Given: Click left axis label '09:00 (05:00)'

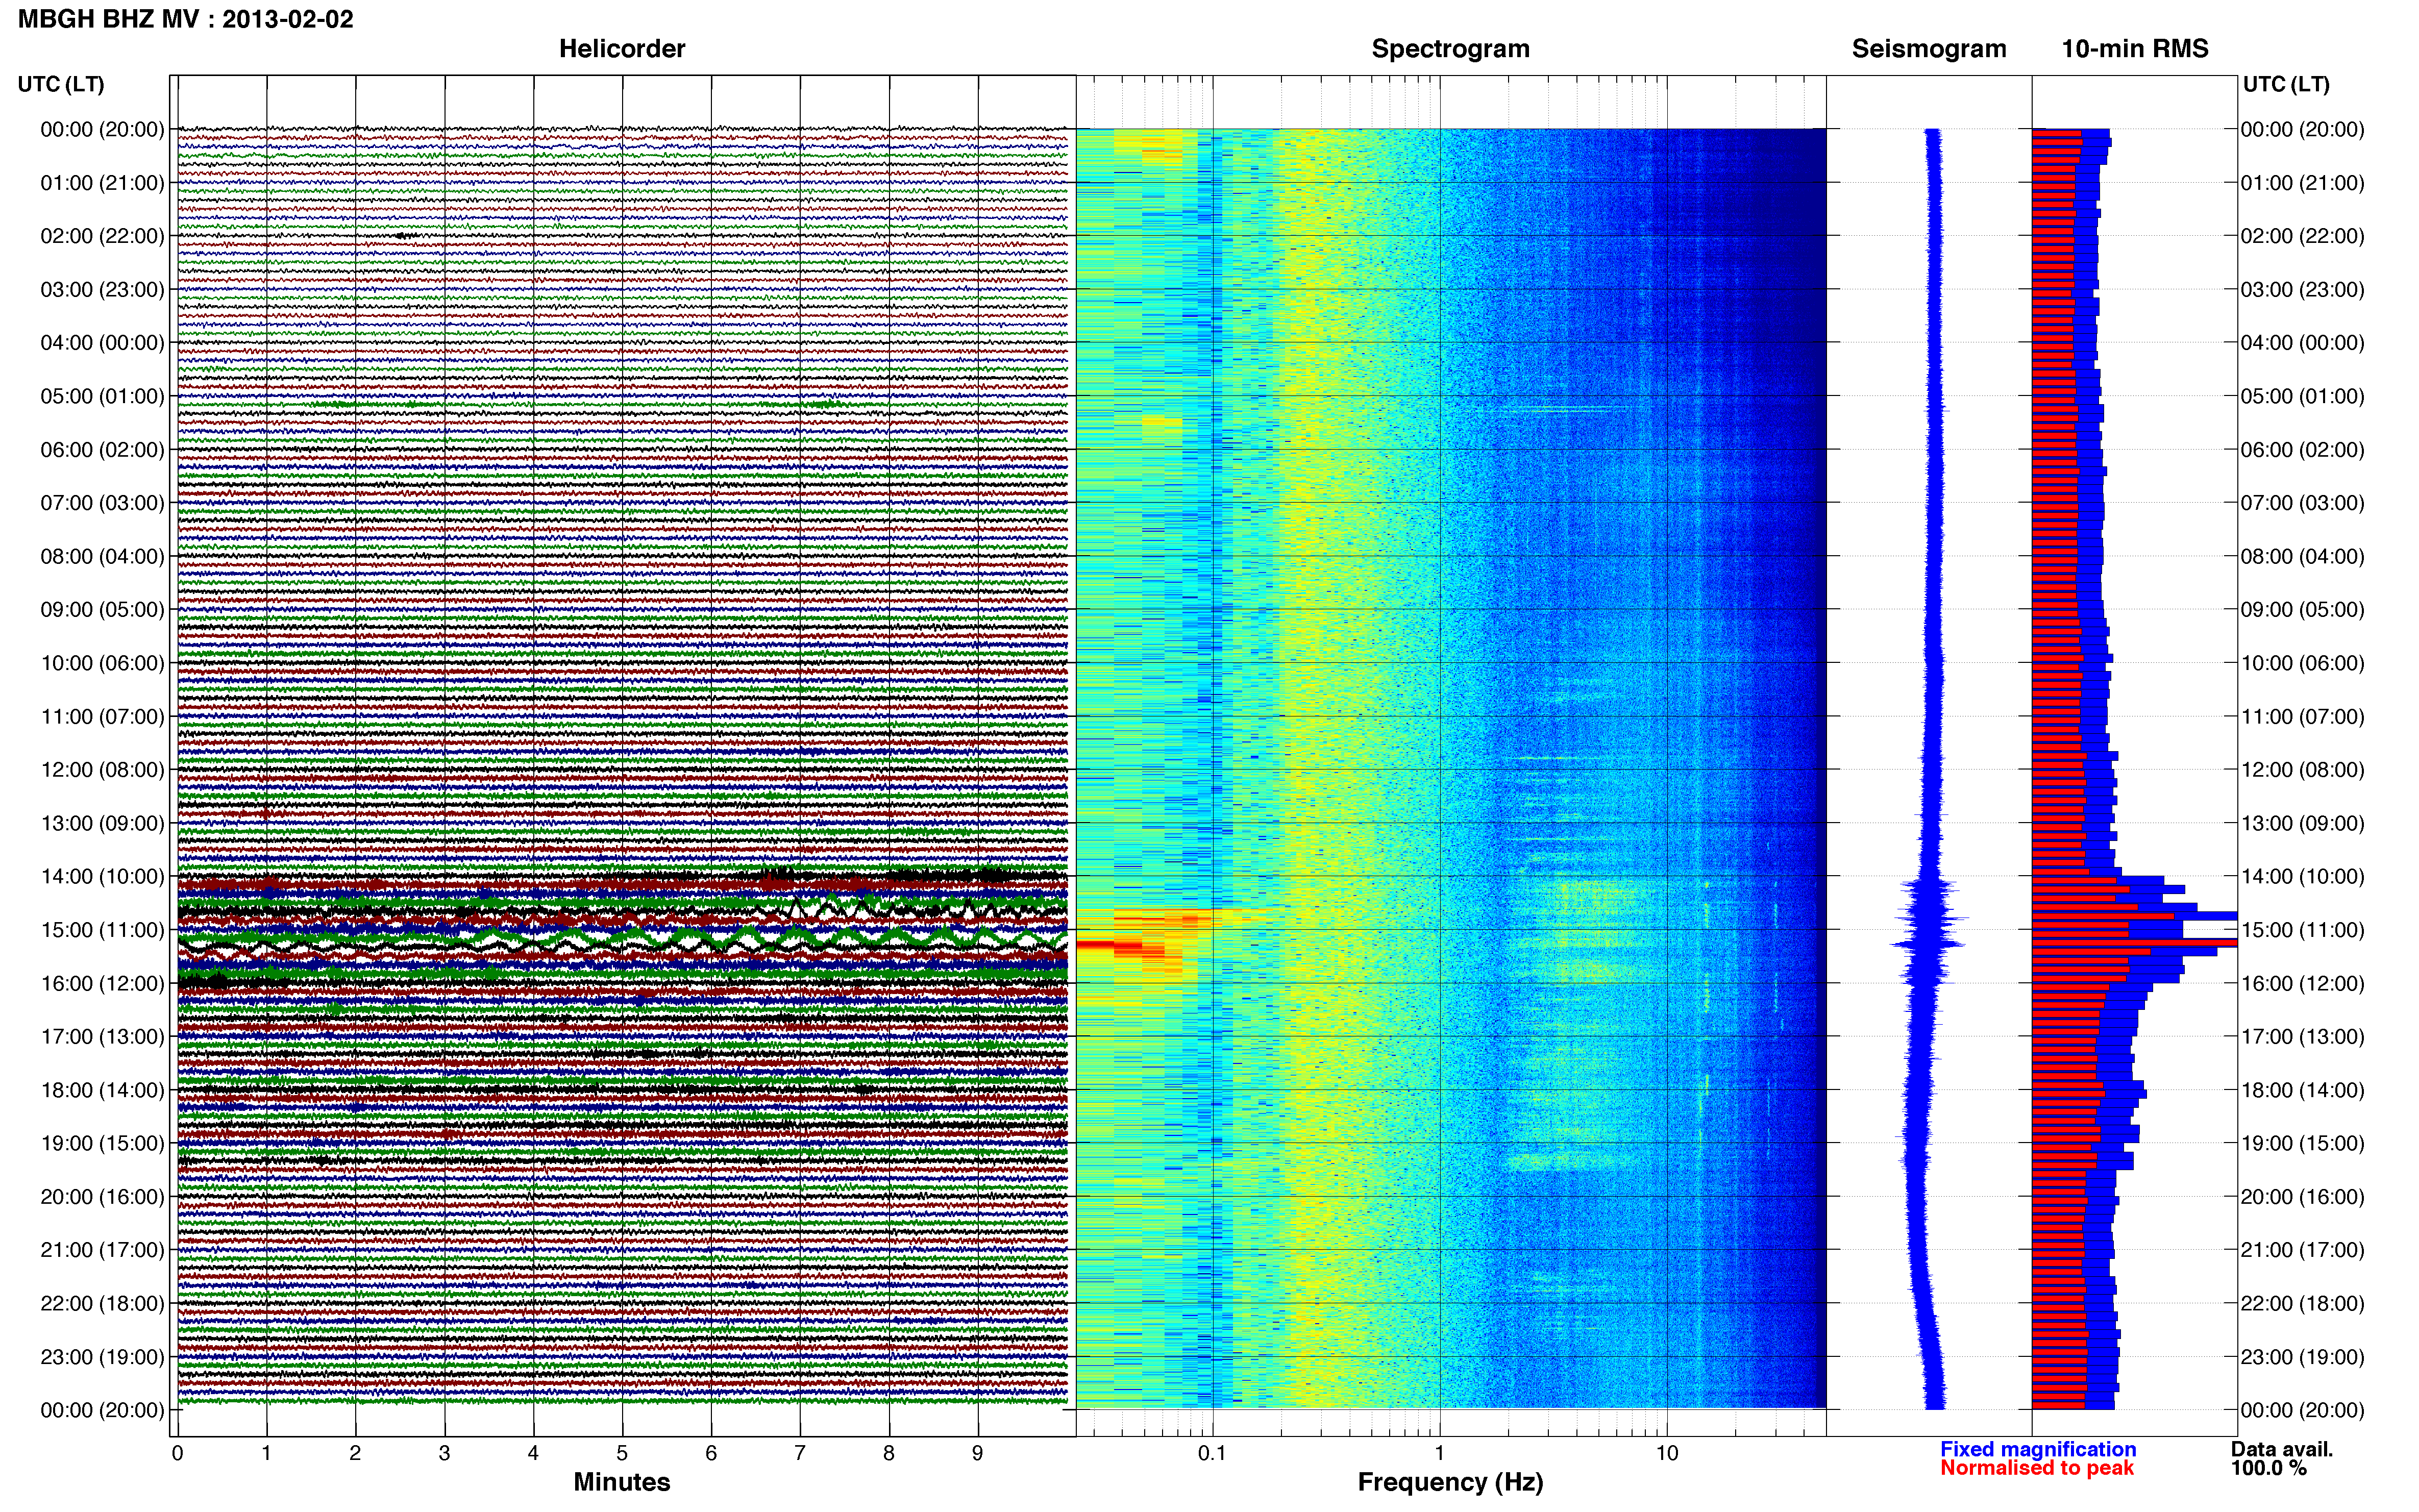Looking at the screenshot, I should (102, 609).
